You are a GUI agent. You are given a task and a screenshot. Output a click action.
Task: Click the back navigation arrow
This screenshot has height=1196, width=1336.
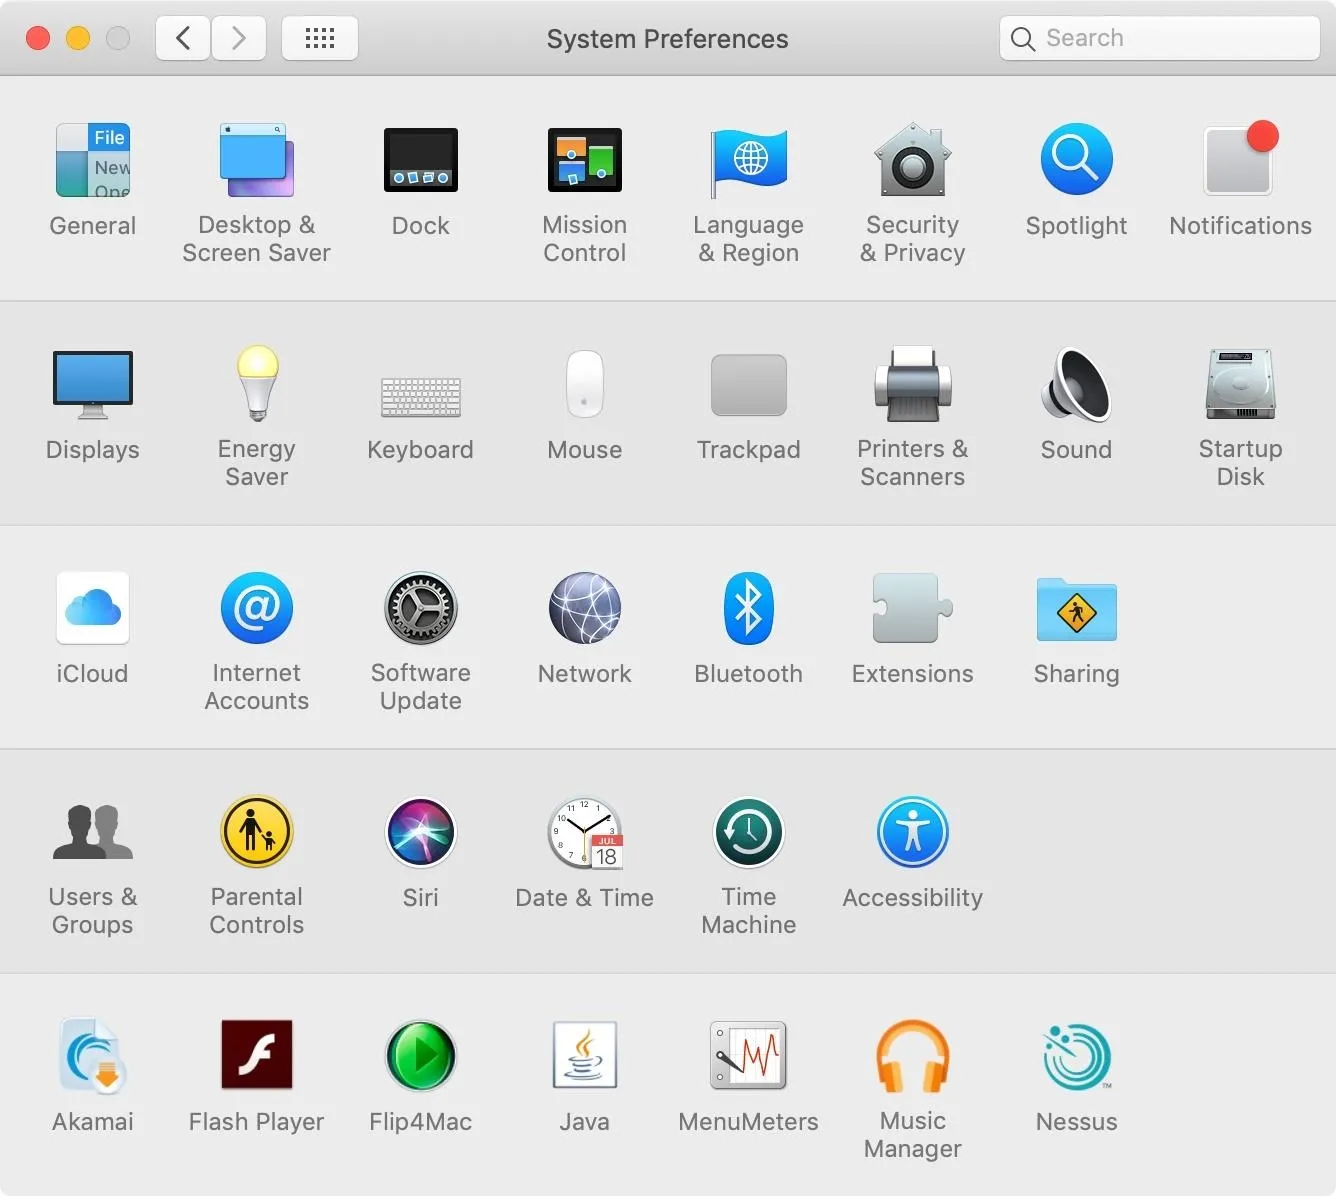pyautogui.click(x=183, y=39)
